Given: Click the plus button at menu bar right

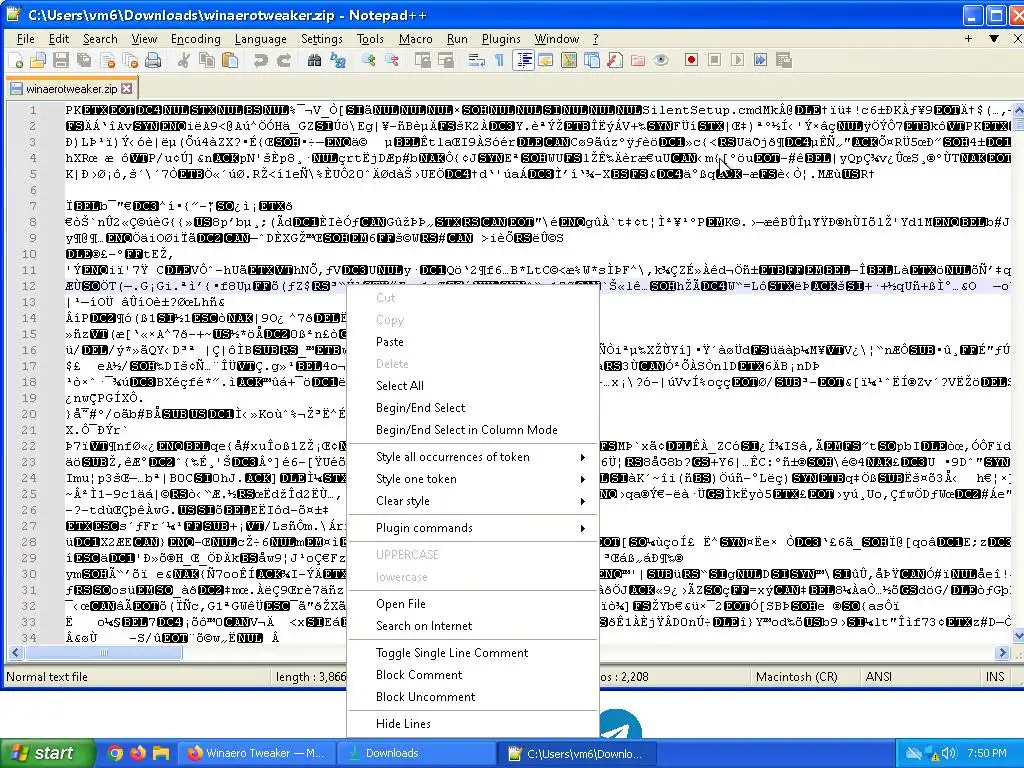Looking at the screenshot, I should point(968,39).
